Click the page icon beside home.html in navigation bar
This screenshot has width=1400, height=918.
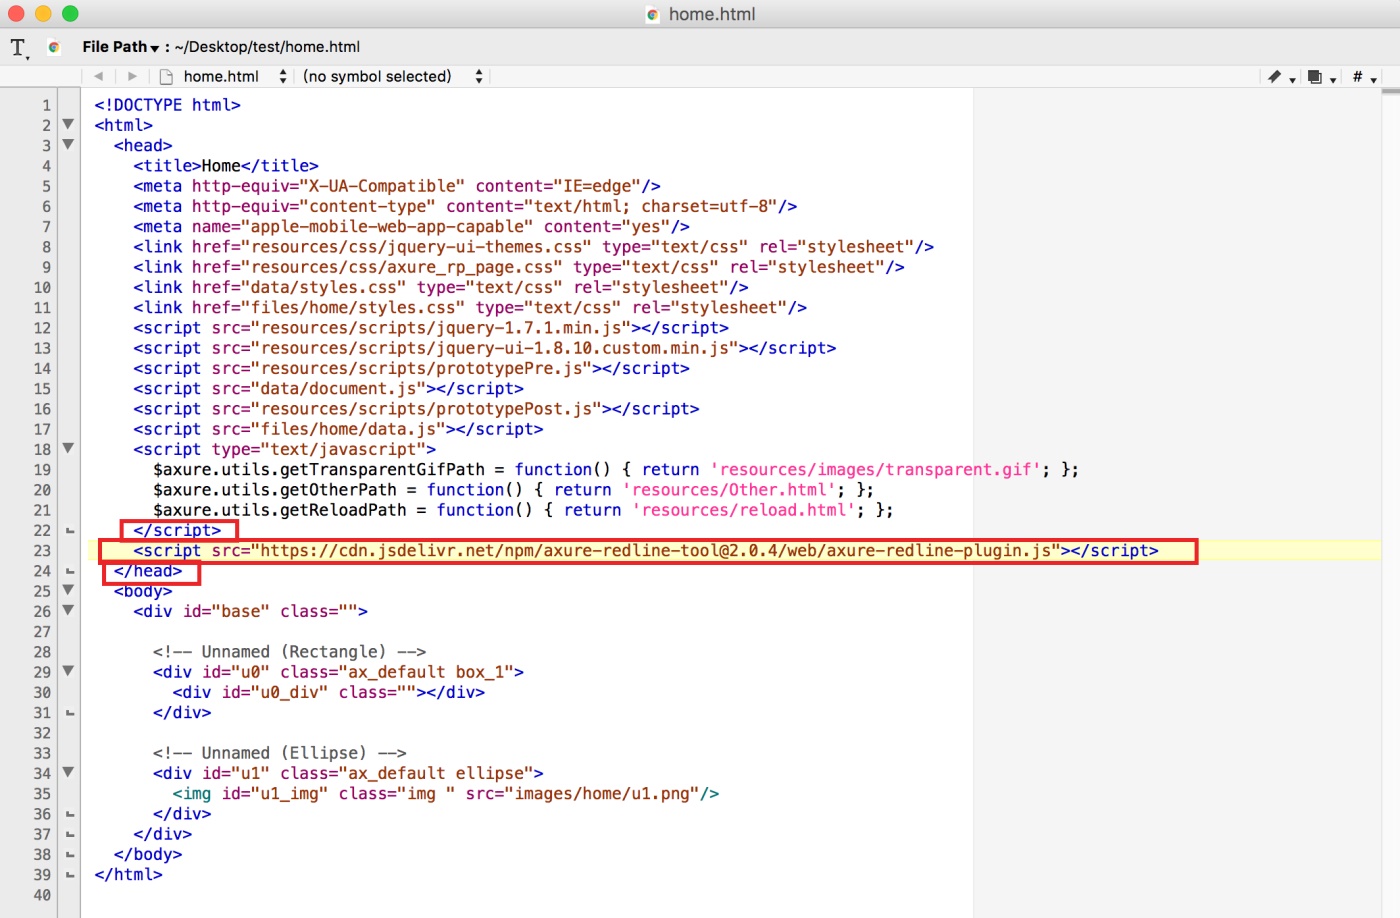166,77
